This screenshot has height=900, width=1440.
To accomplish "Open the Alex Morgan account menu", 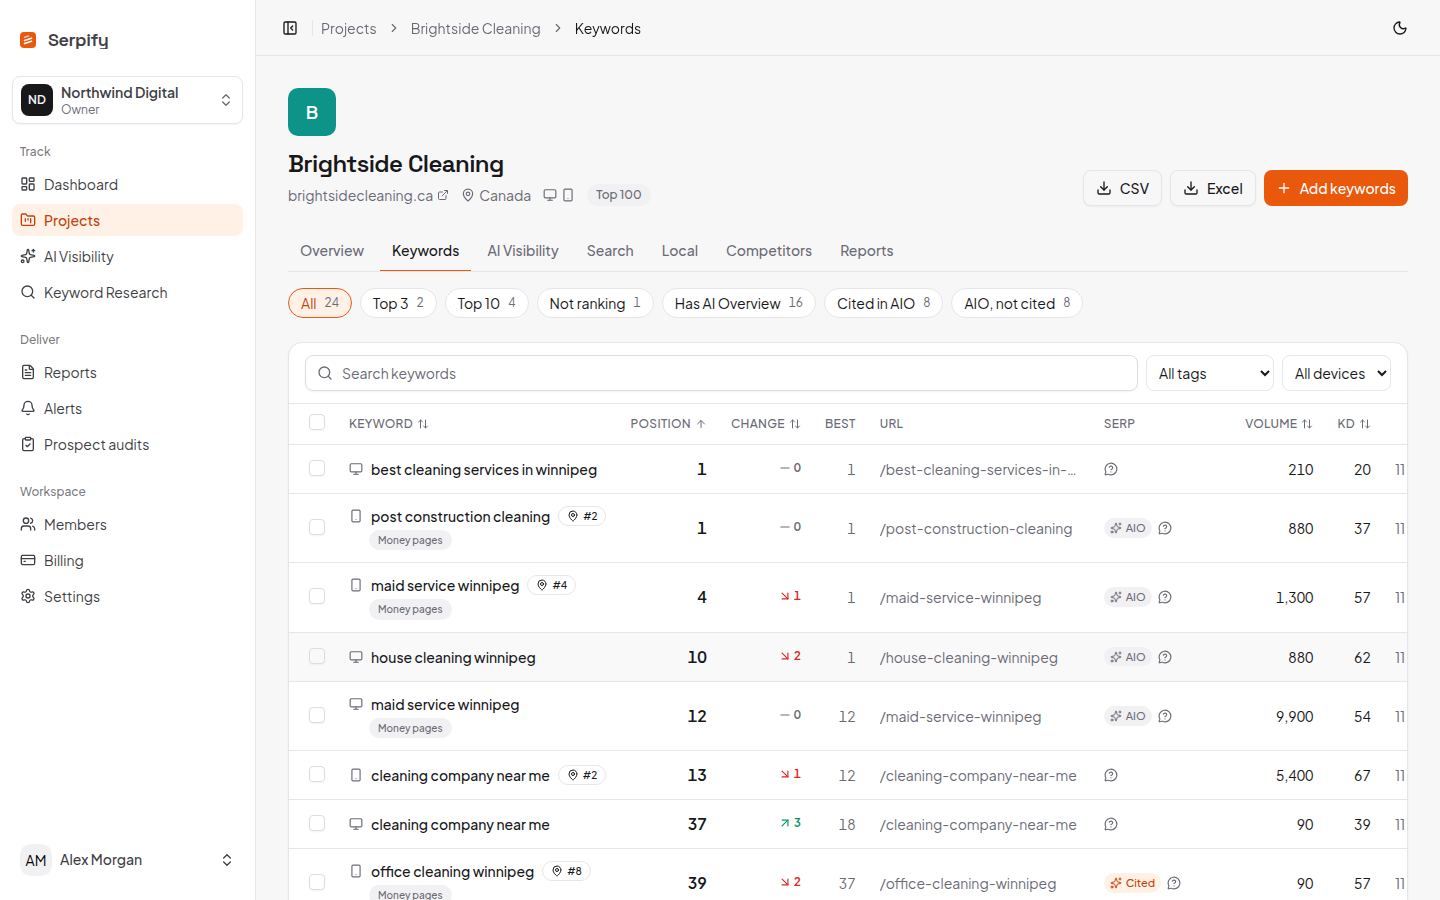I will tap(128, 860).
